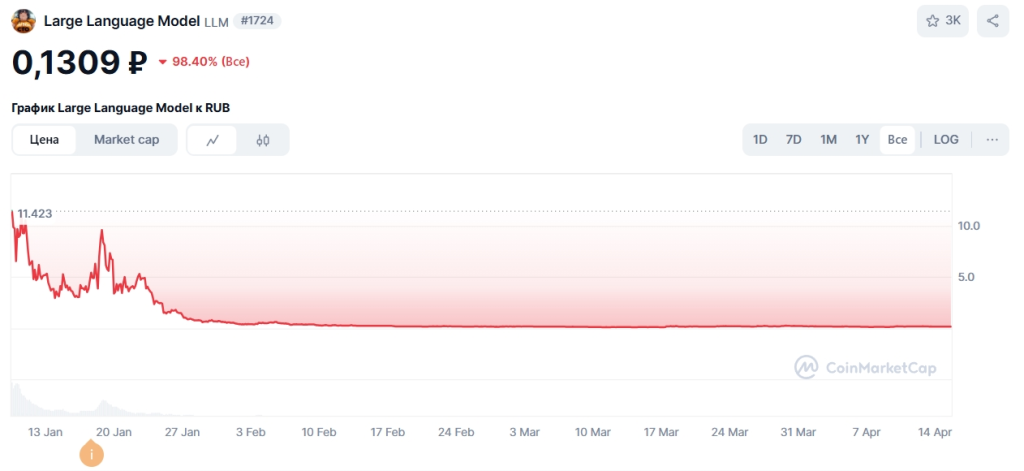Click the 11.423 peak price label
Screen dimensions: 1024x471
[x=35, y=214]
